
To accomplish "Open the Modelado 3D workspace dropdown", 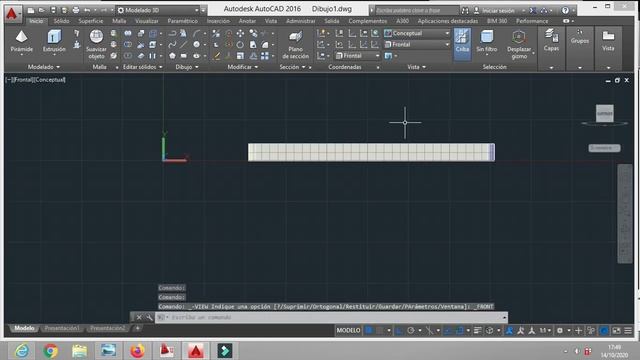I will 158,10.
